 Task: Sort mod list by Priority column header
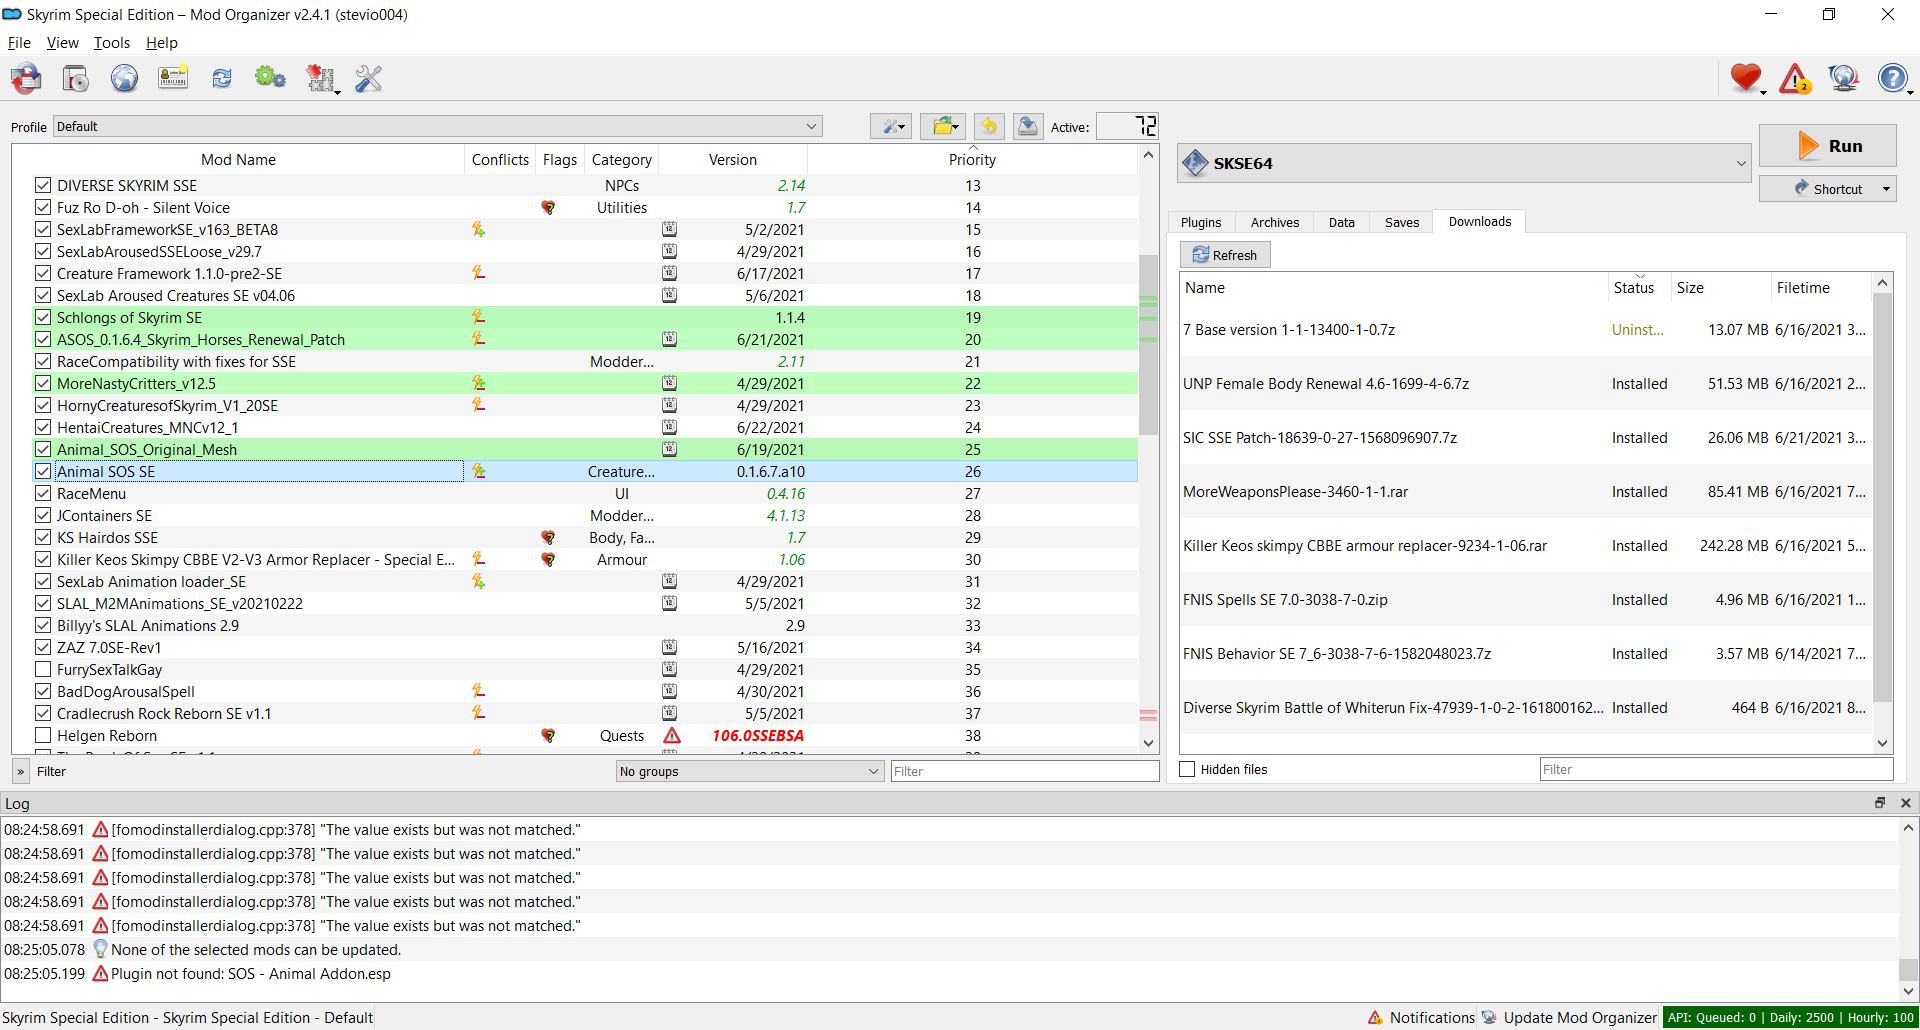972,159
